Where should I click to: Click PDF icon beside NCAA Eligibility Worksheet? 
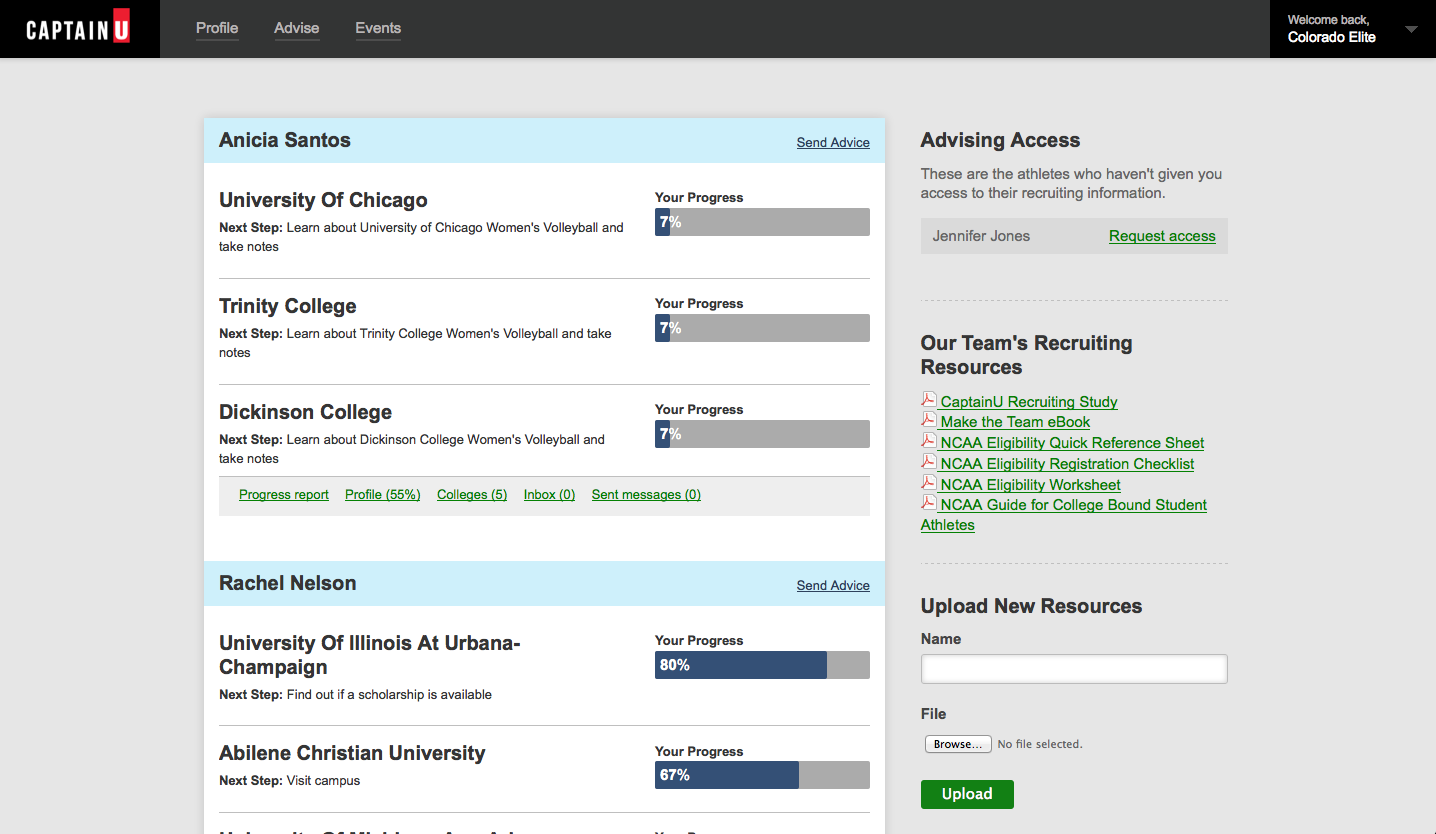(929, 483)
